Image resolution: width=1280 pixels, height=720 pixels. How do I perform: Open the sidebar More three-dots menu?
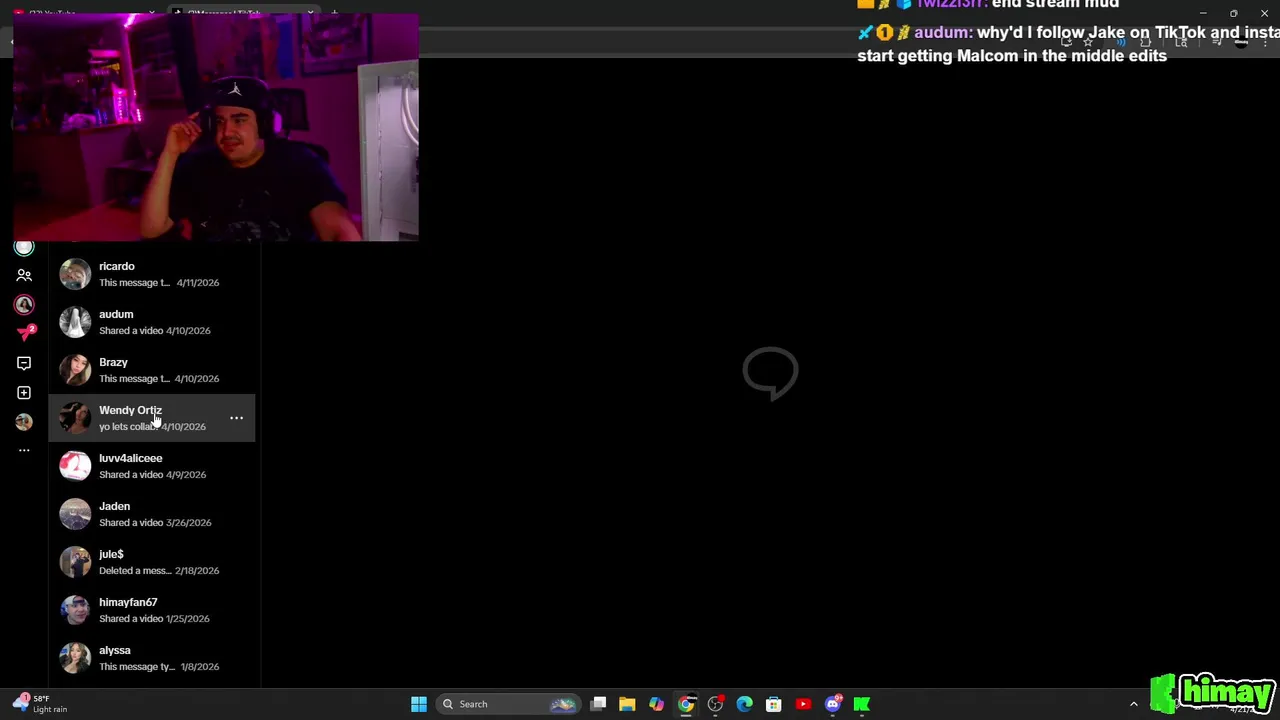24,451
